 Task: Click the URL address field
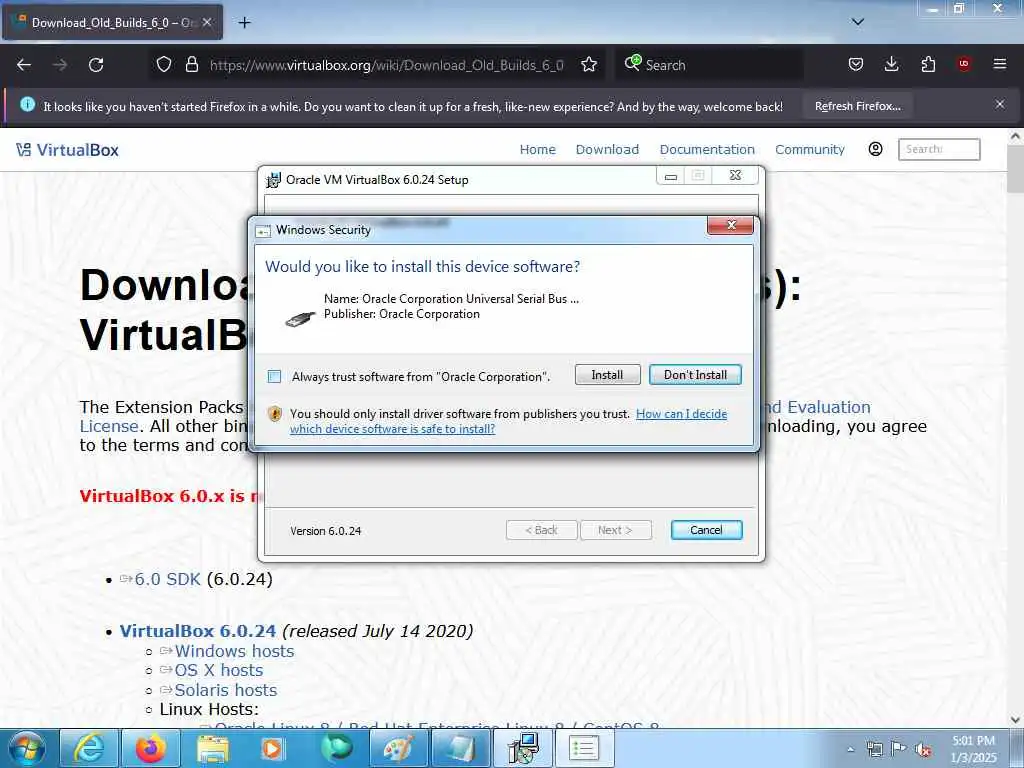point(386,65)
